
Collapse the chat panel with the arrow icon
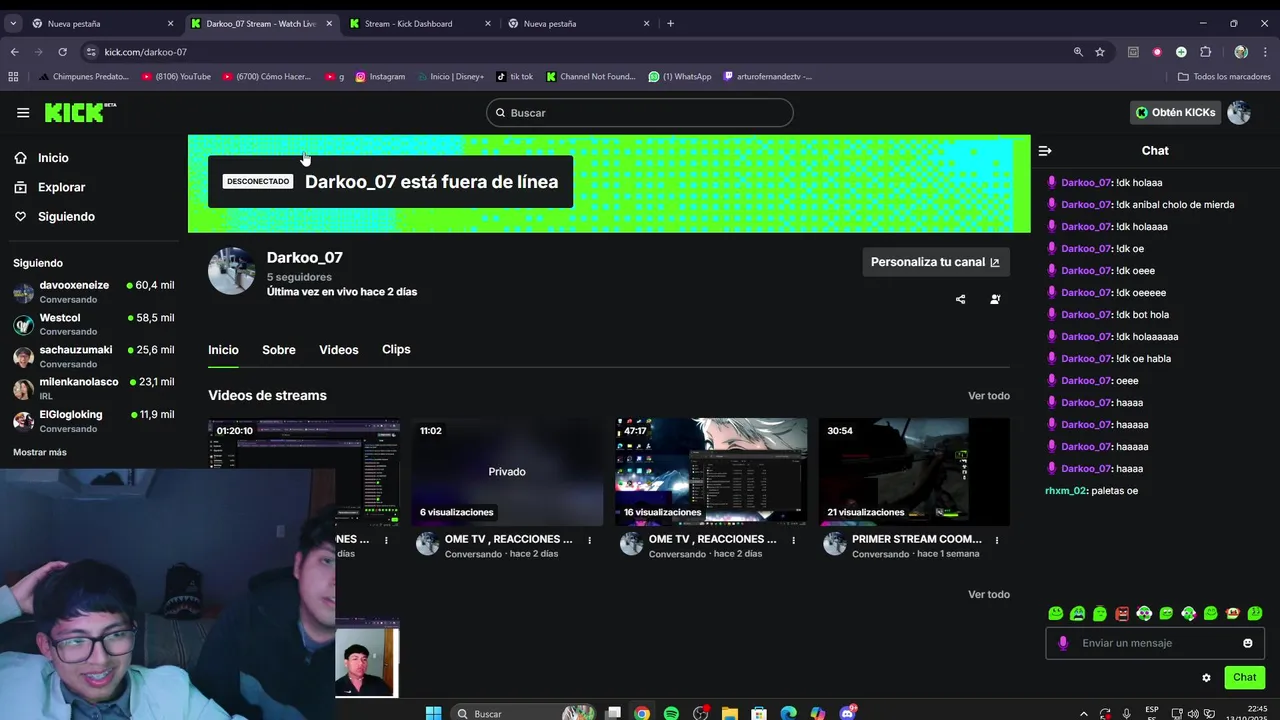coord(1045,151)
